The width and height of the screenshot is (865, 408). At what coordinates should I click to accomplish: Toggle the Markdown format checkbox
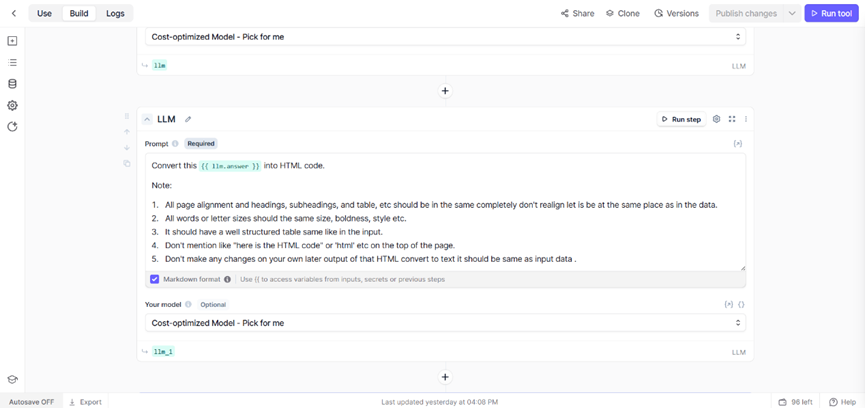tap(154, 280)
